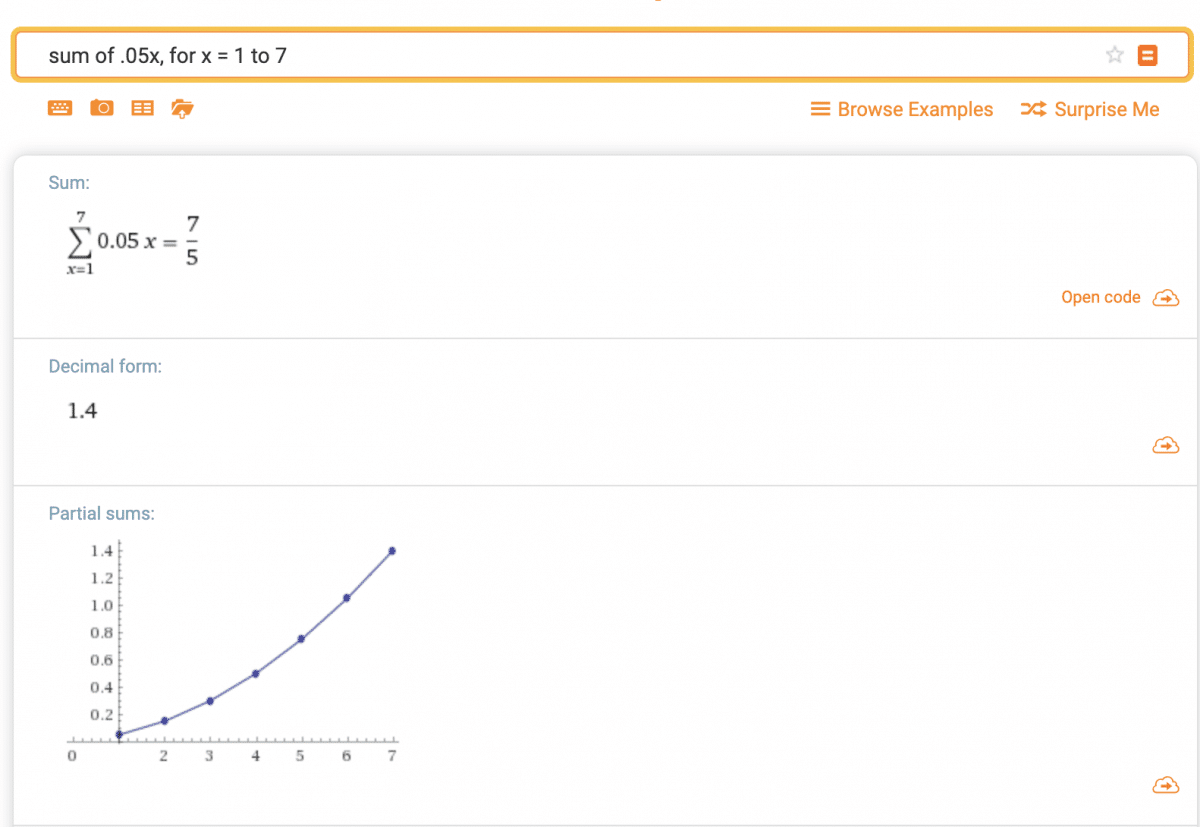
Task: Click cloud icon next to Open code
Action: (x=1166, y=298)
